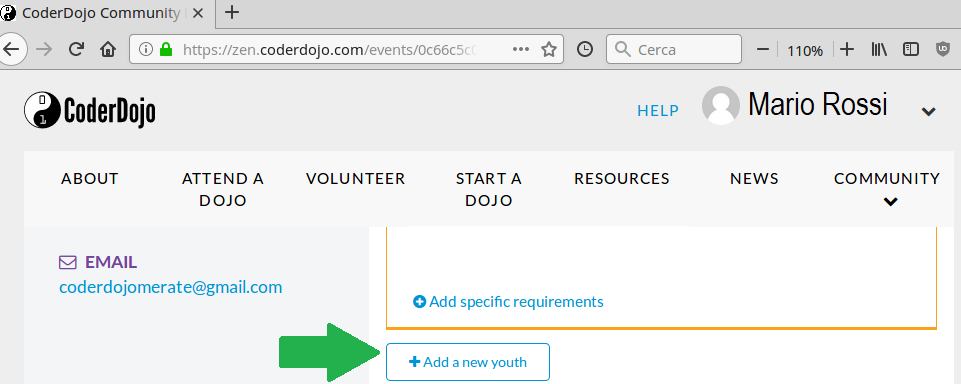Click the Add specific requirements link
The image size is (961, 384).
coord(508,301)
